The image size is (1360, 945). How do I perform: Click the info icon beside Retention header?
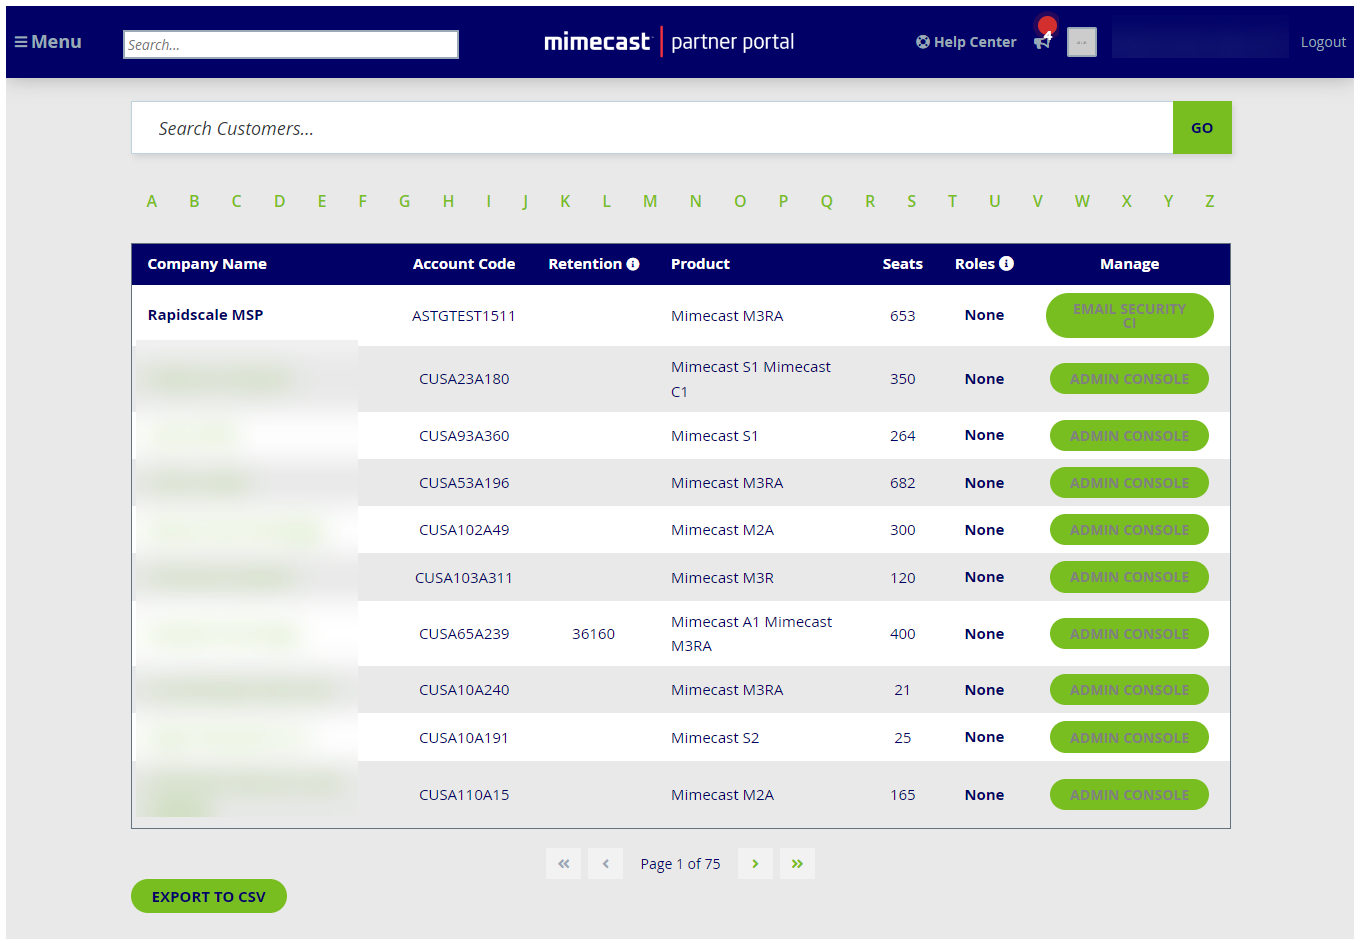pyautogui.click(x=633, y=263)
